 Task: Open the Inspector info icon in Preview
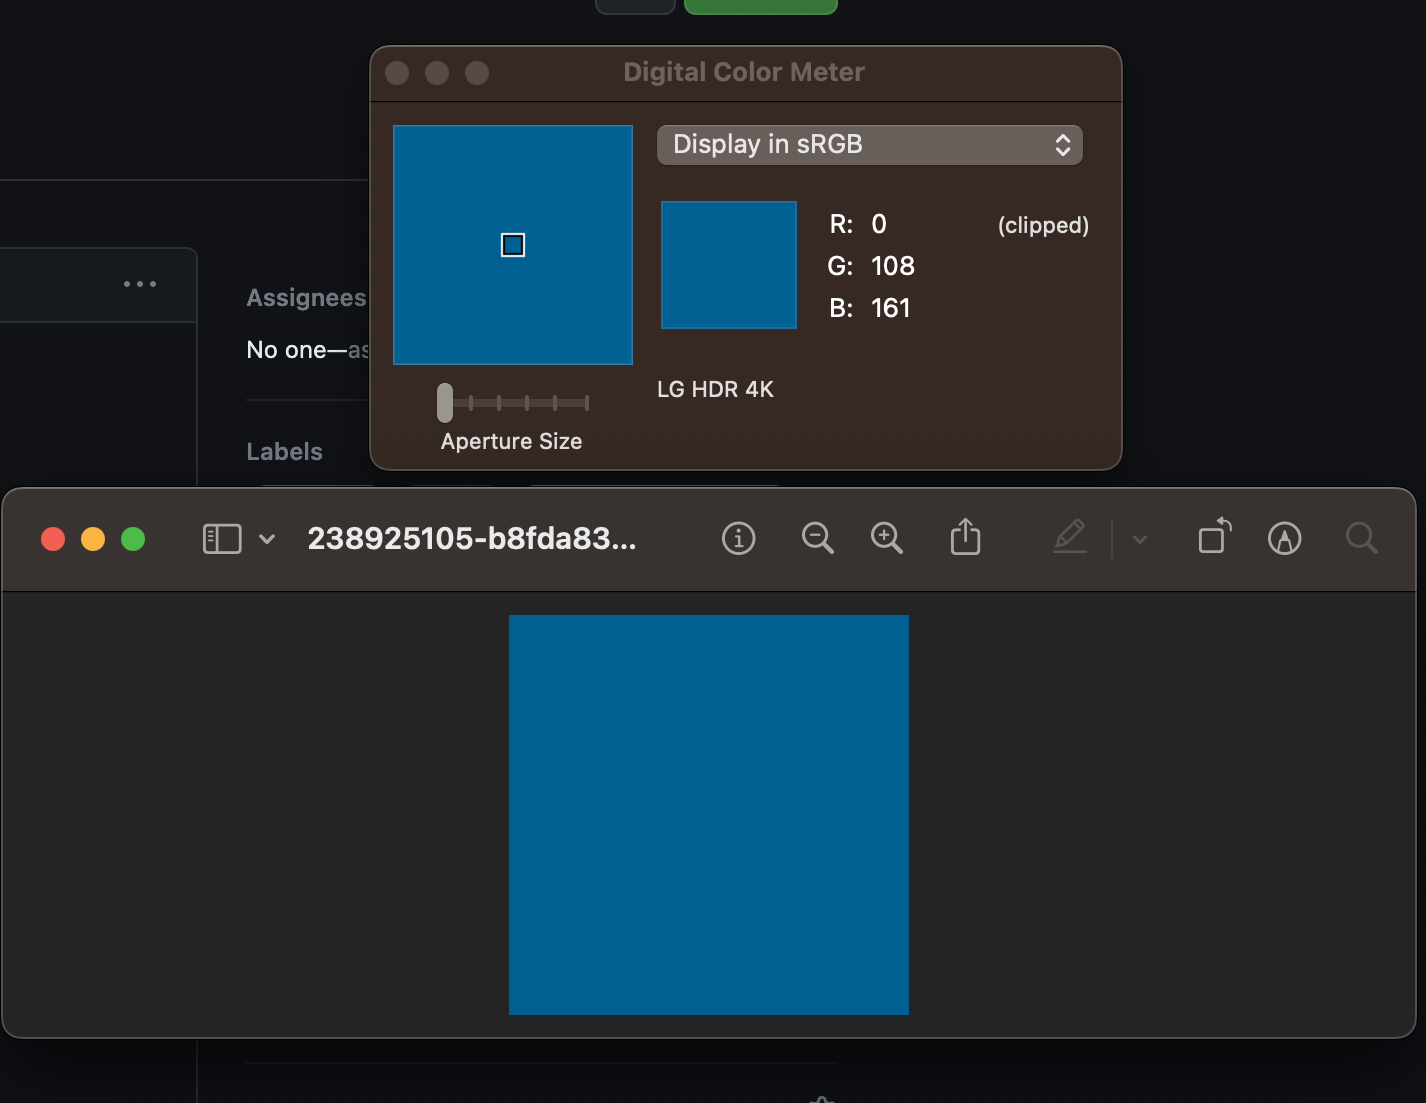coord(738,538)
